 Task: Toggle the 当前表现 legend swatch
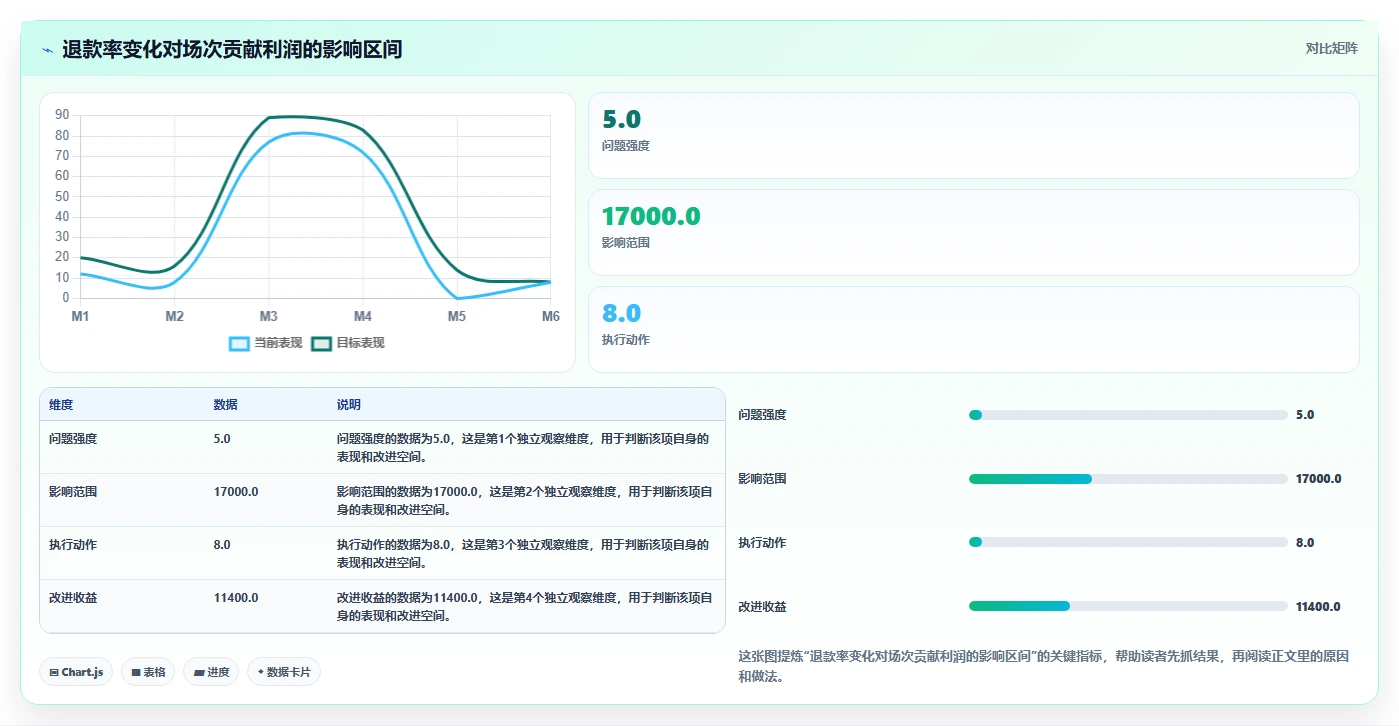click(x=239, y=343)
